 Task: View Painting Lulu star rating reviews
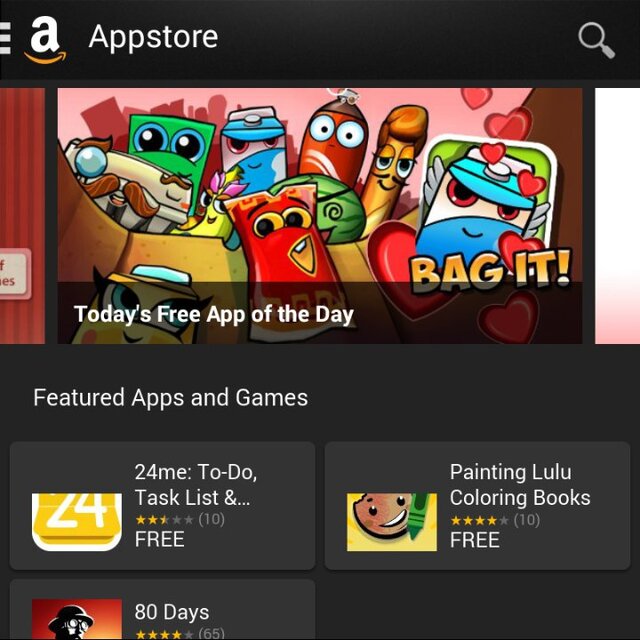(x=495, y=520)
